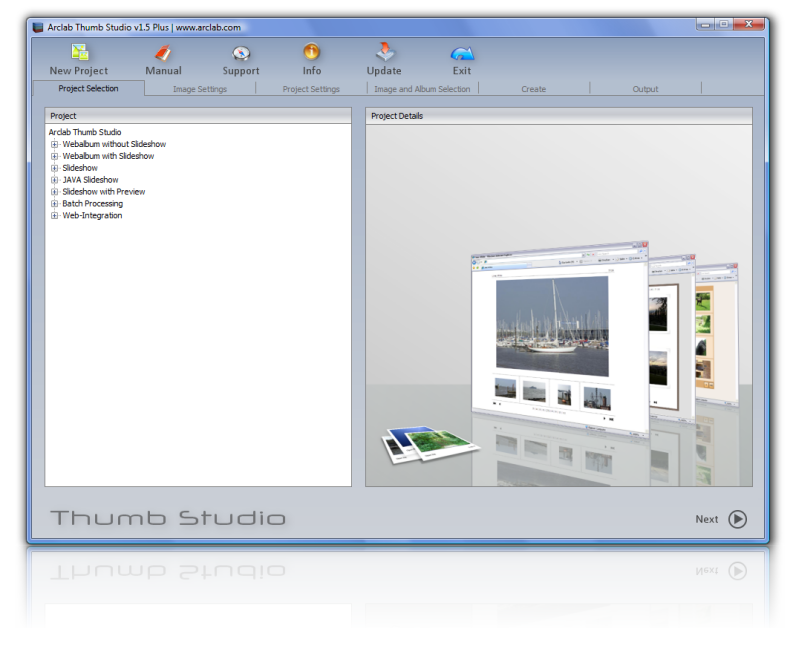
Task: Open the Info icon
Action: (311, 52)
